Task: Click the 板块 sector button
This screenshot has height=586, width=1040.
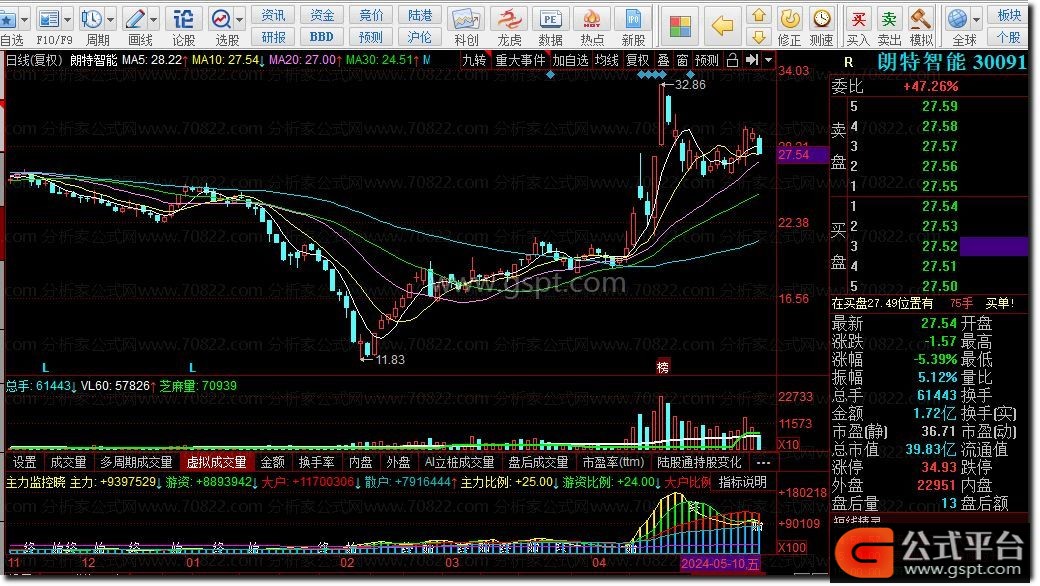Action: tap(1009, 15)
